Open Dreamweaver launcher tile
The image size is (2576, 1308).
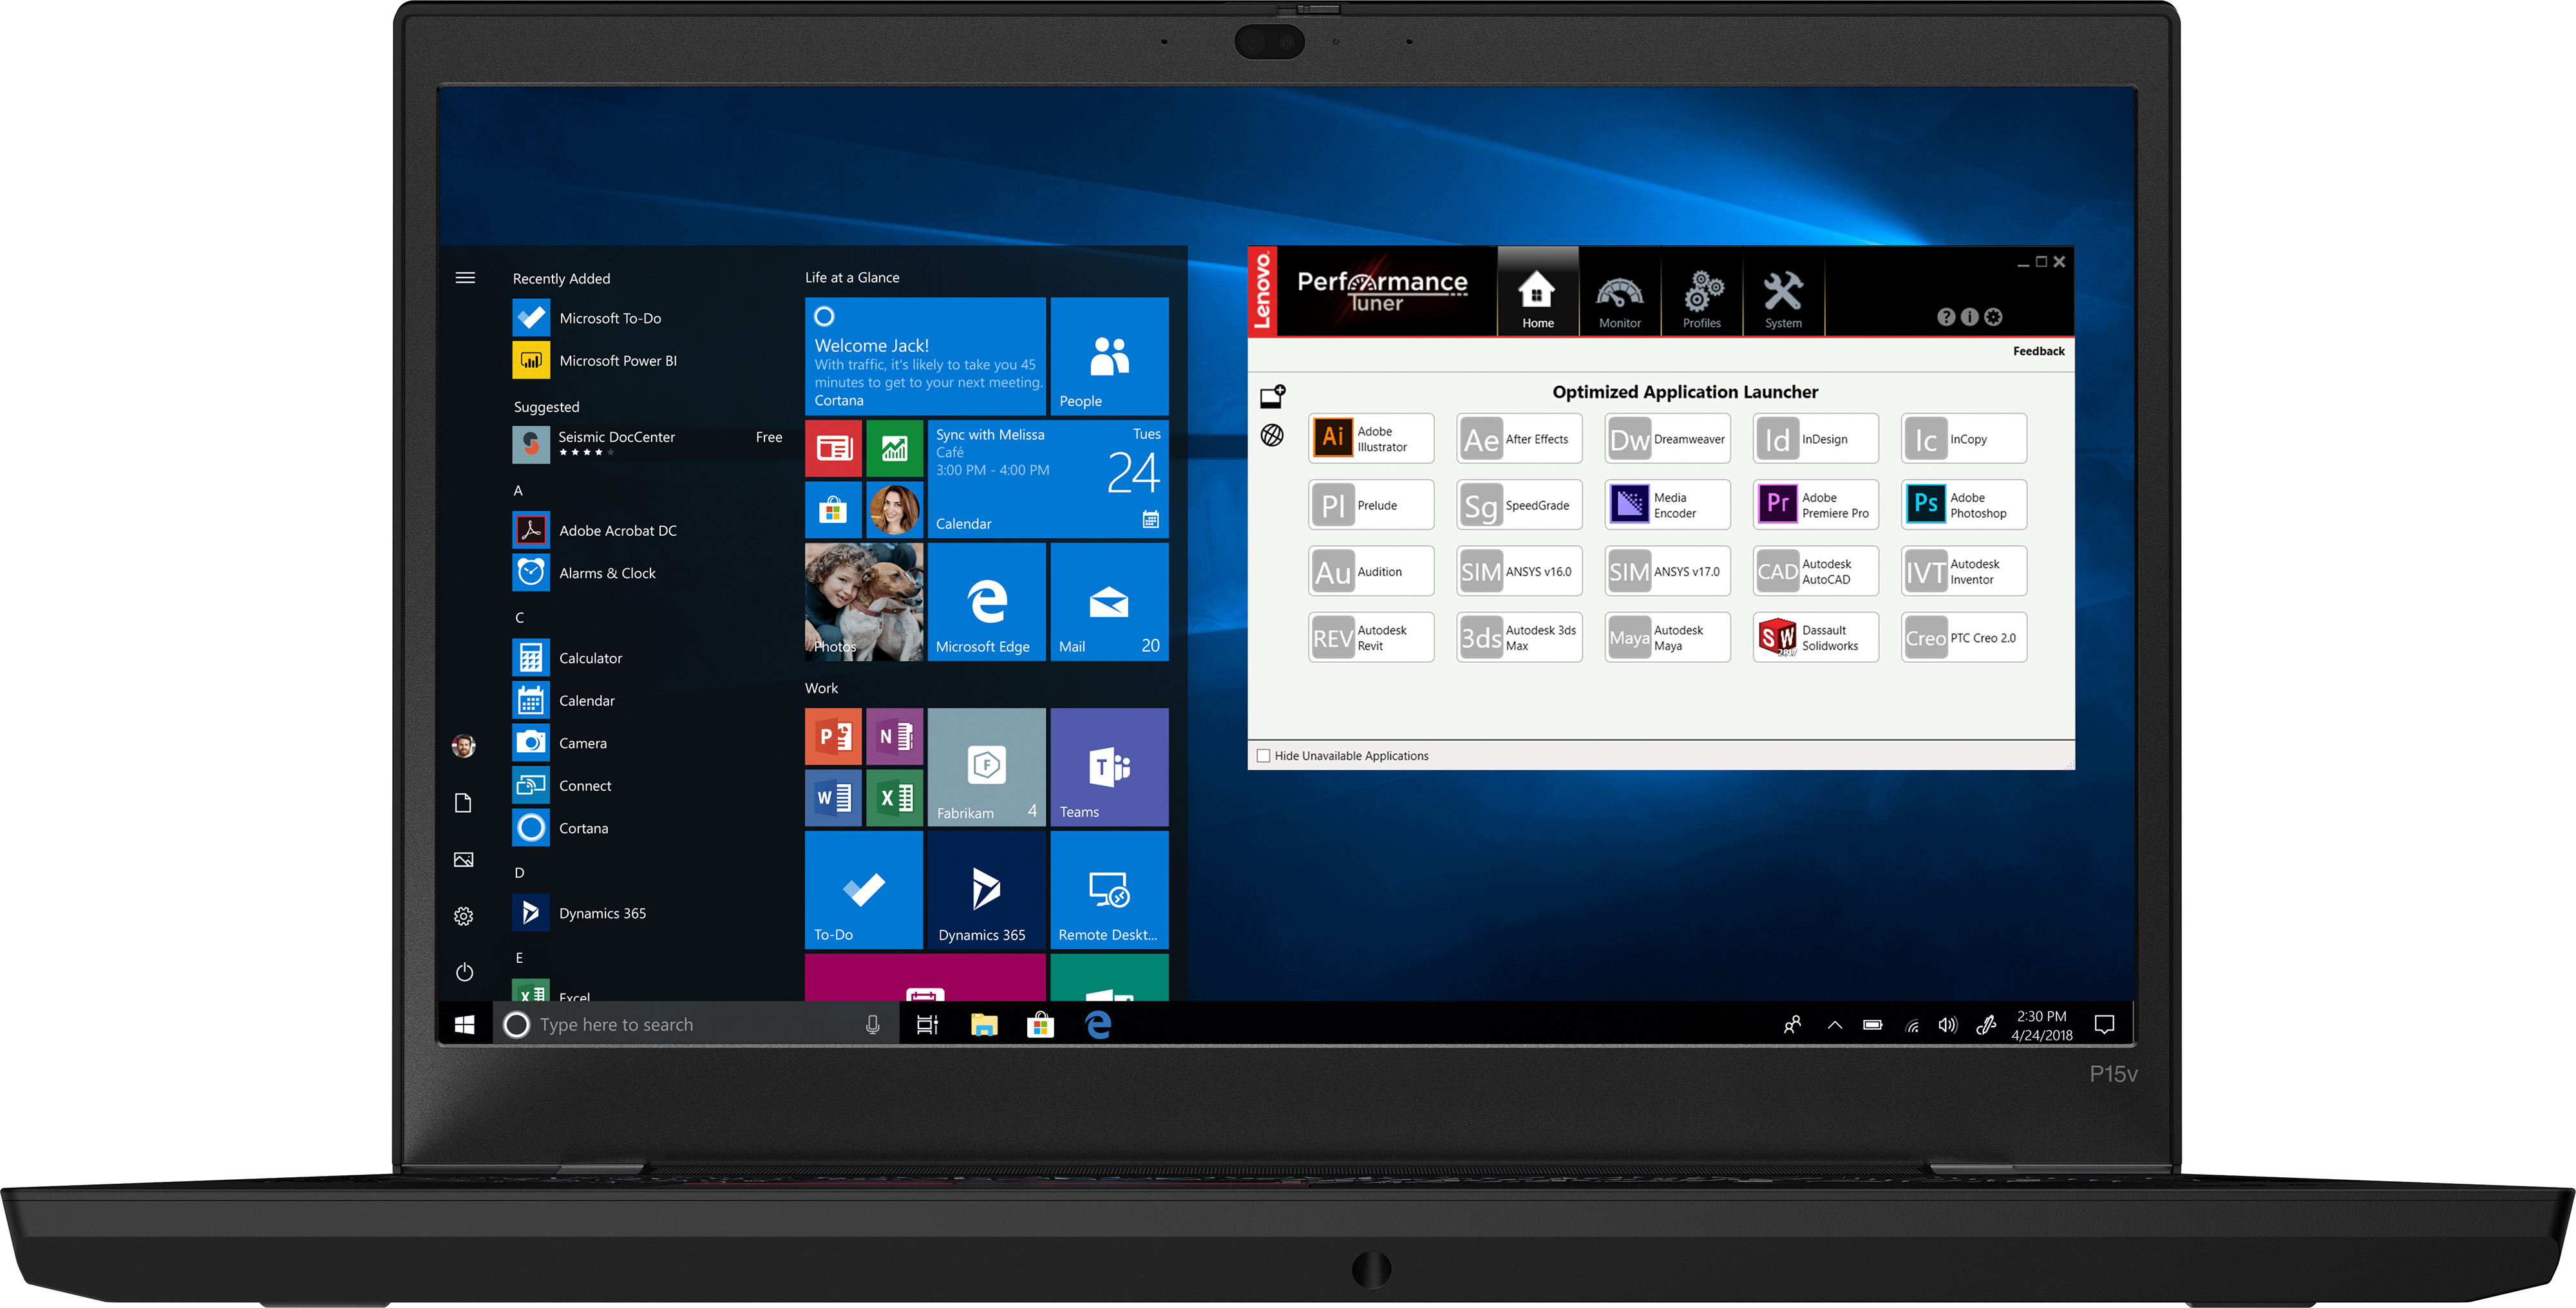pyautogui.click(x=1667, y=439)
